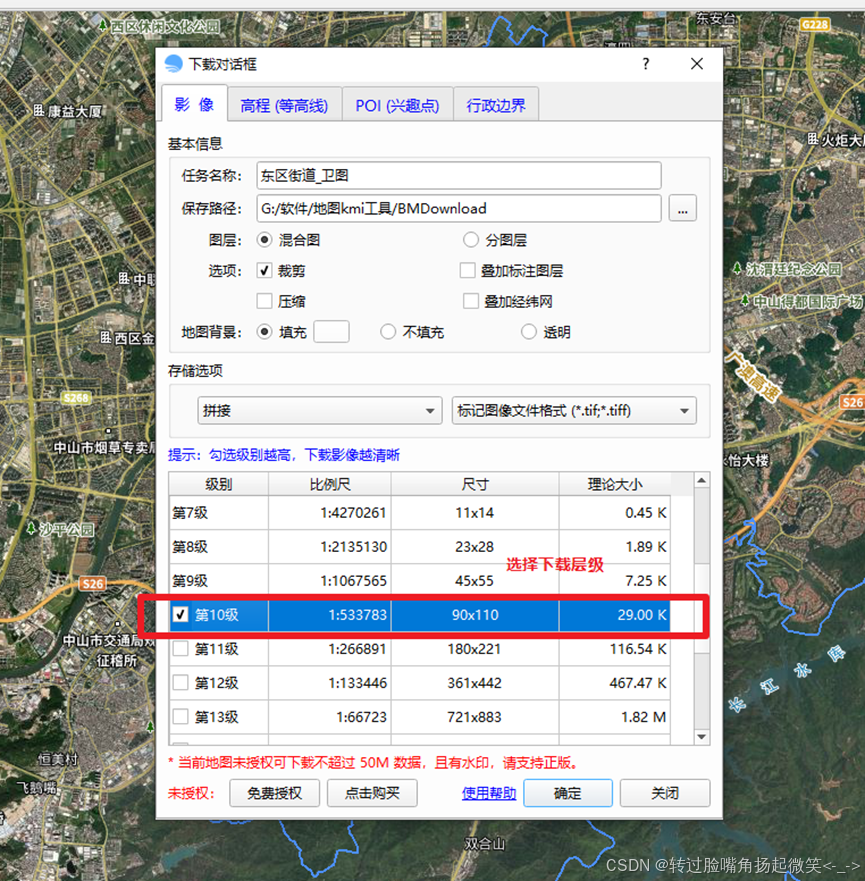
Task: Select the 混合图 radio button
Action: pos(265,240)
